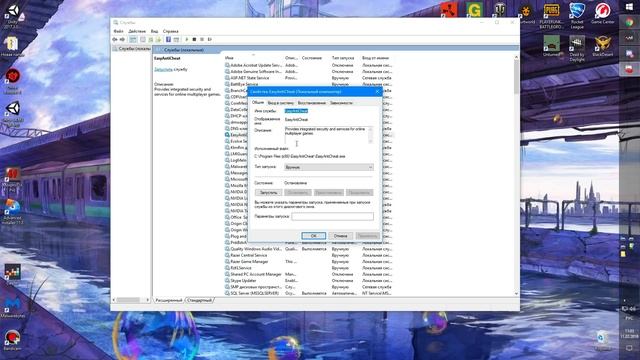Viewport: 640px width, 360px height.
Task: Open Advanced Installer desktop shortcut
Action: click(13, 211)
